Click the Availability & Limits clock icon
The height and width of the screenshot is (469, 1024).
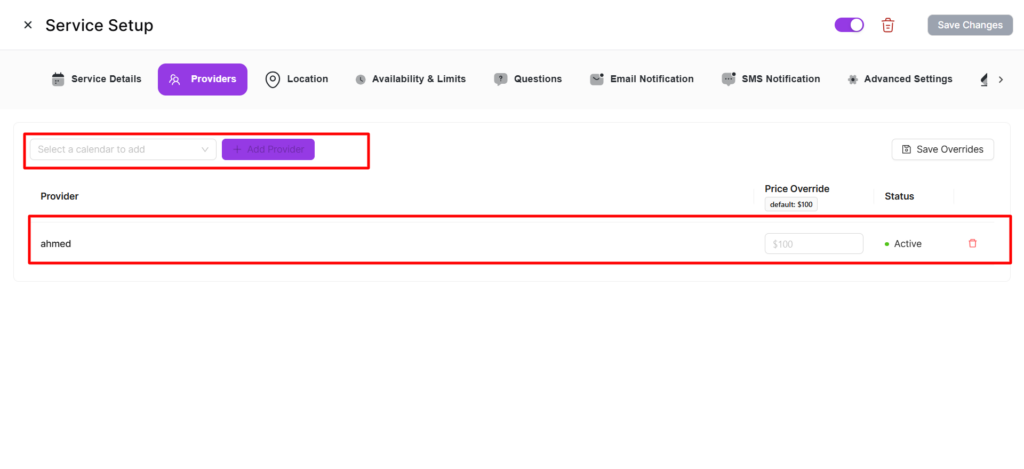point(360,79)
